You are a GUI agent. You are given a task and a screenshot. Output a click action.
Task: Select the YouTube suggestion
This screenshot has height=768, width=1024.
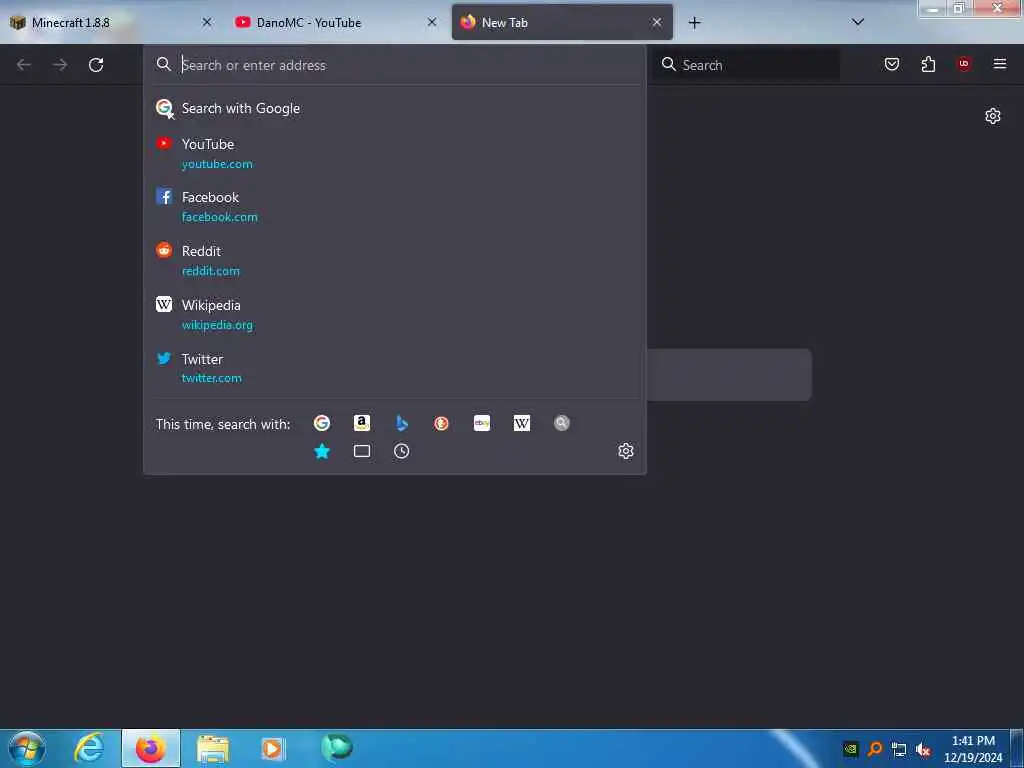coord(394,153)
